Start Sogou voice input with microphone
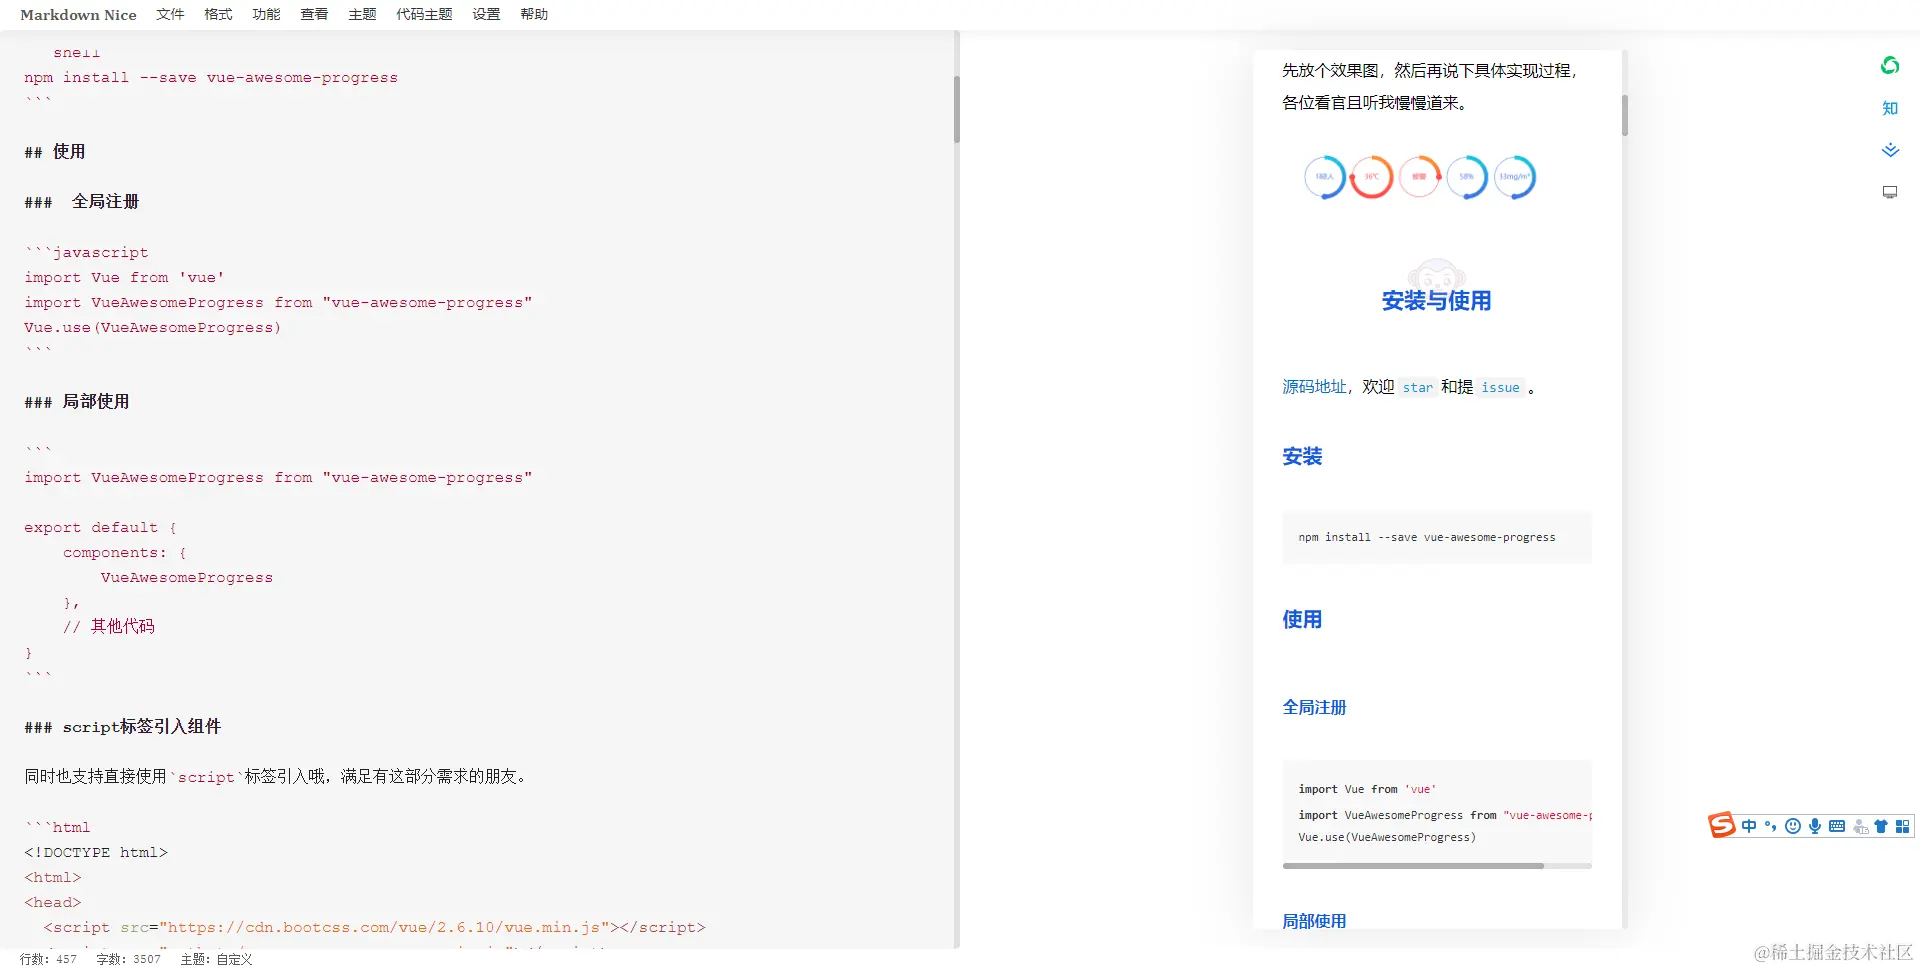This screenshot has height=969, width=1920. point(1814,826)
